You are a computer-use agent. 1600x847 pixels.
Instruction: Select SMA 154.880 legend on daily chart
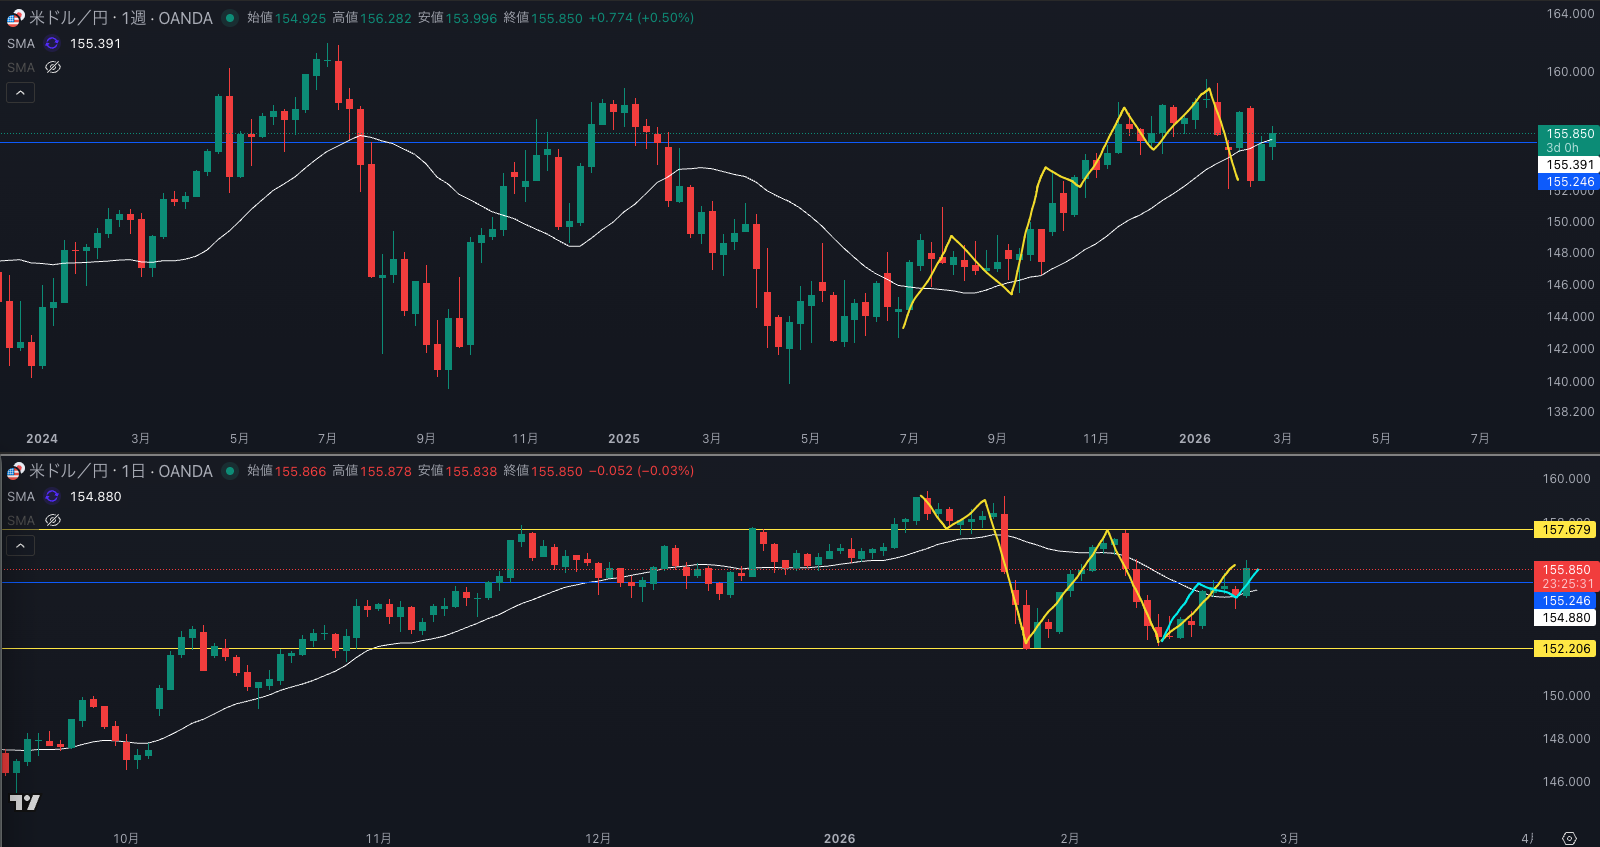pyautogui.click(x=21, y=497)
